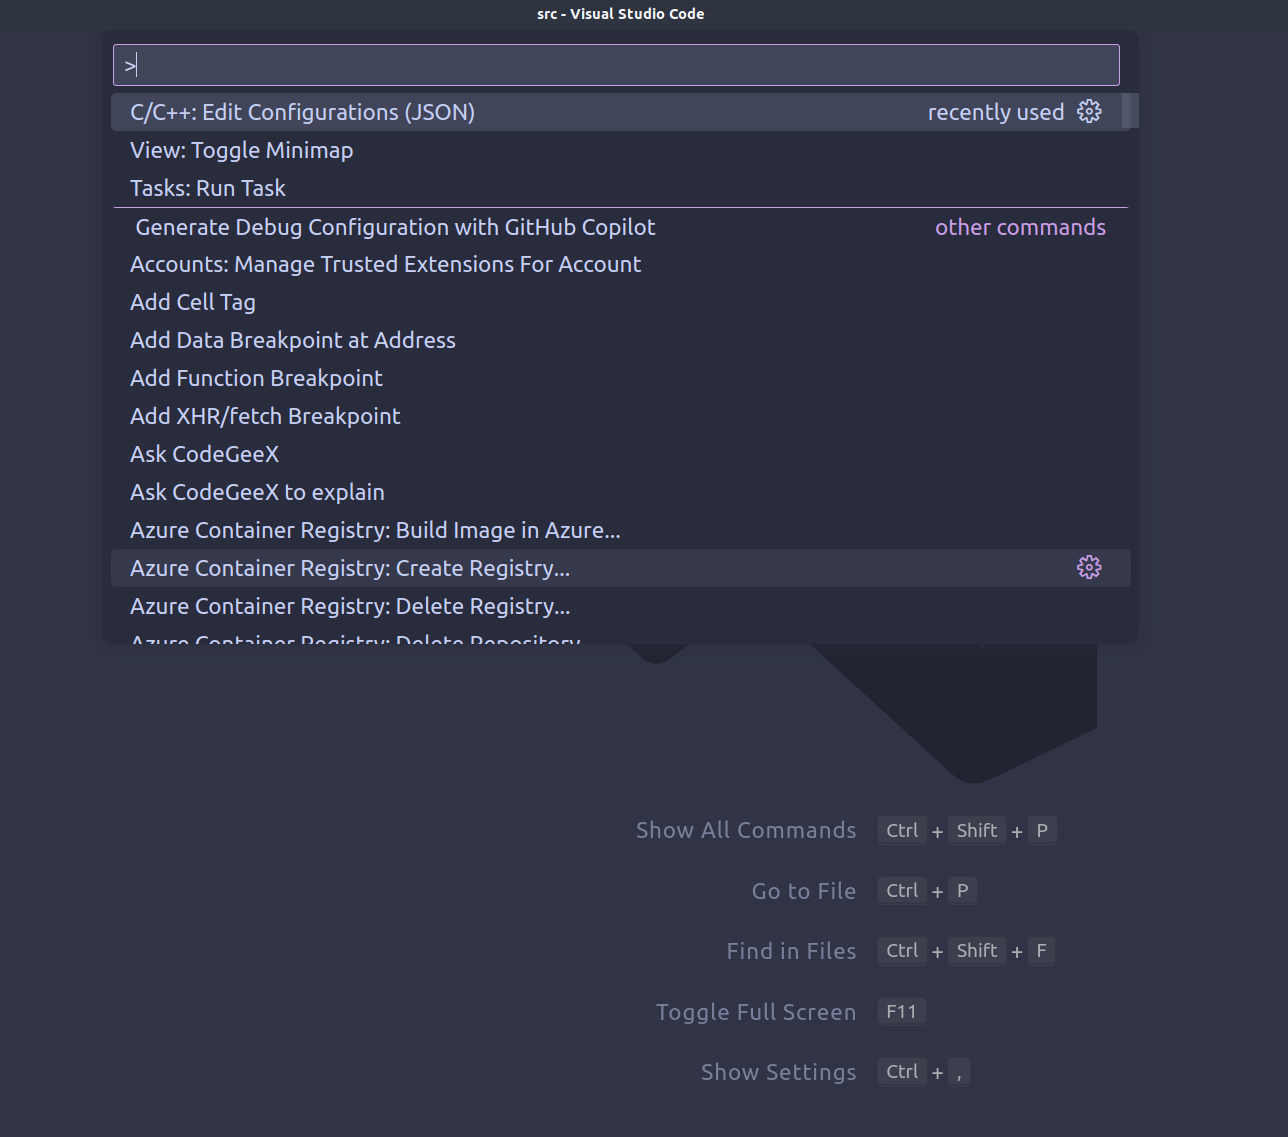Run the Ask CodeGeeX command
The height and width of the screenshot is (1137, 1288).
pos(204,454)
